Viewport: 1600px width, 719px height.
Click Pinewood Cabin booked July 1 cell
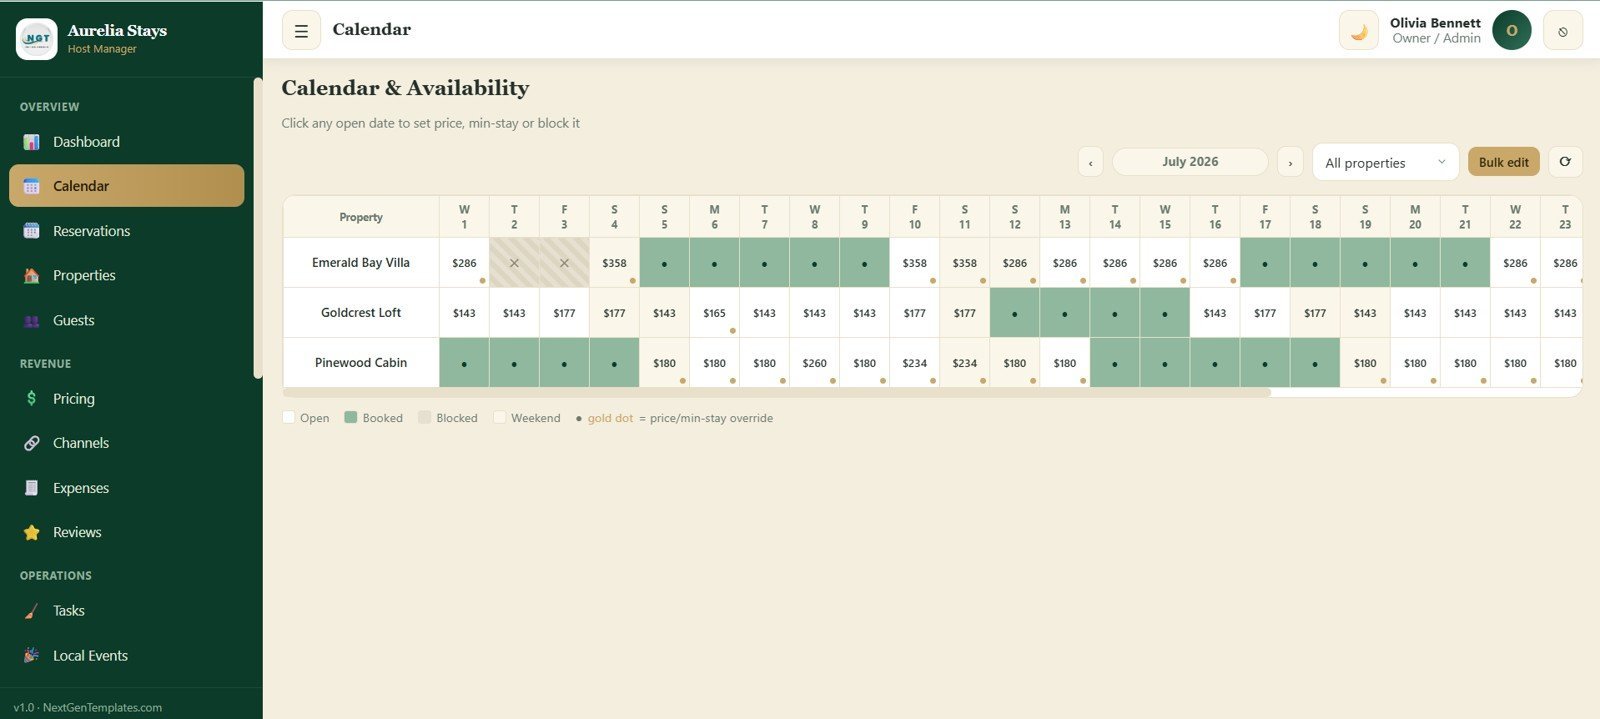click(464, 363)
